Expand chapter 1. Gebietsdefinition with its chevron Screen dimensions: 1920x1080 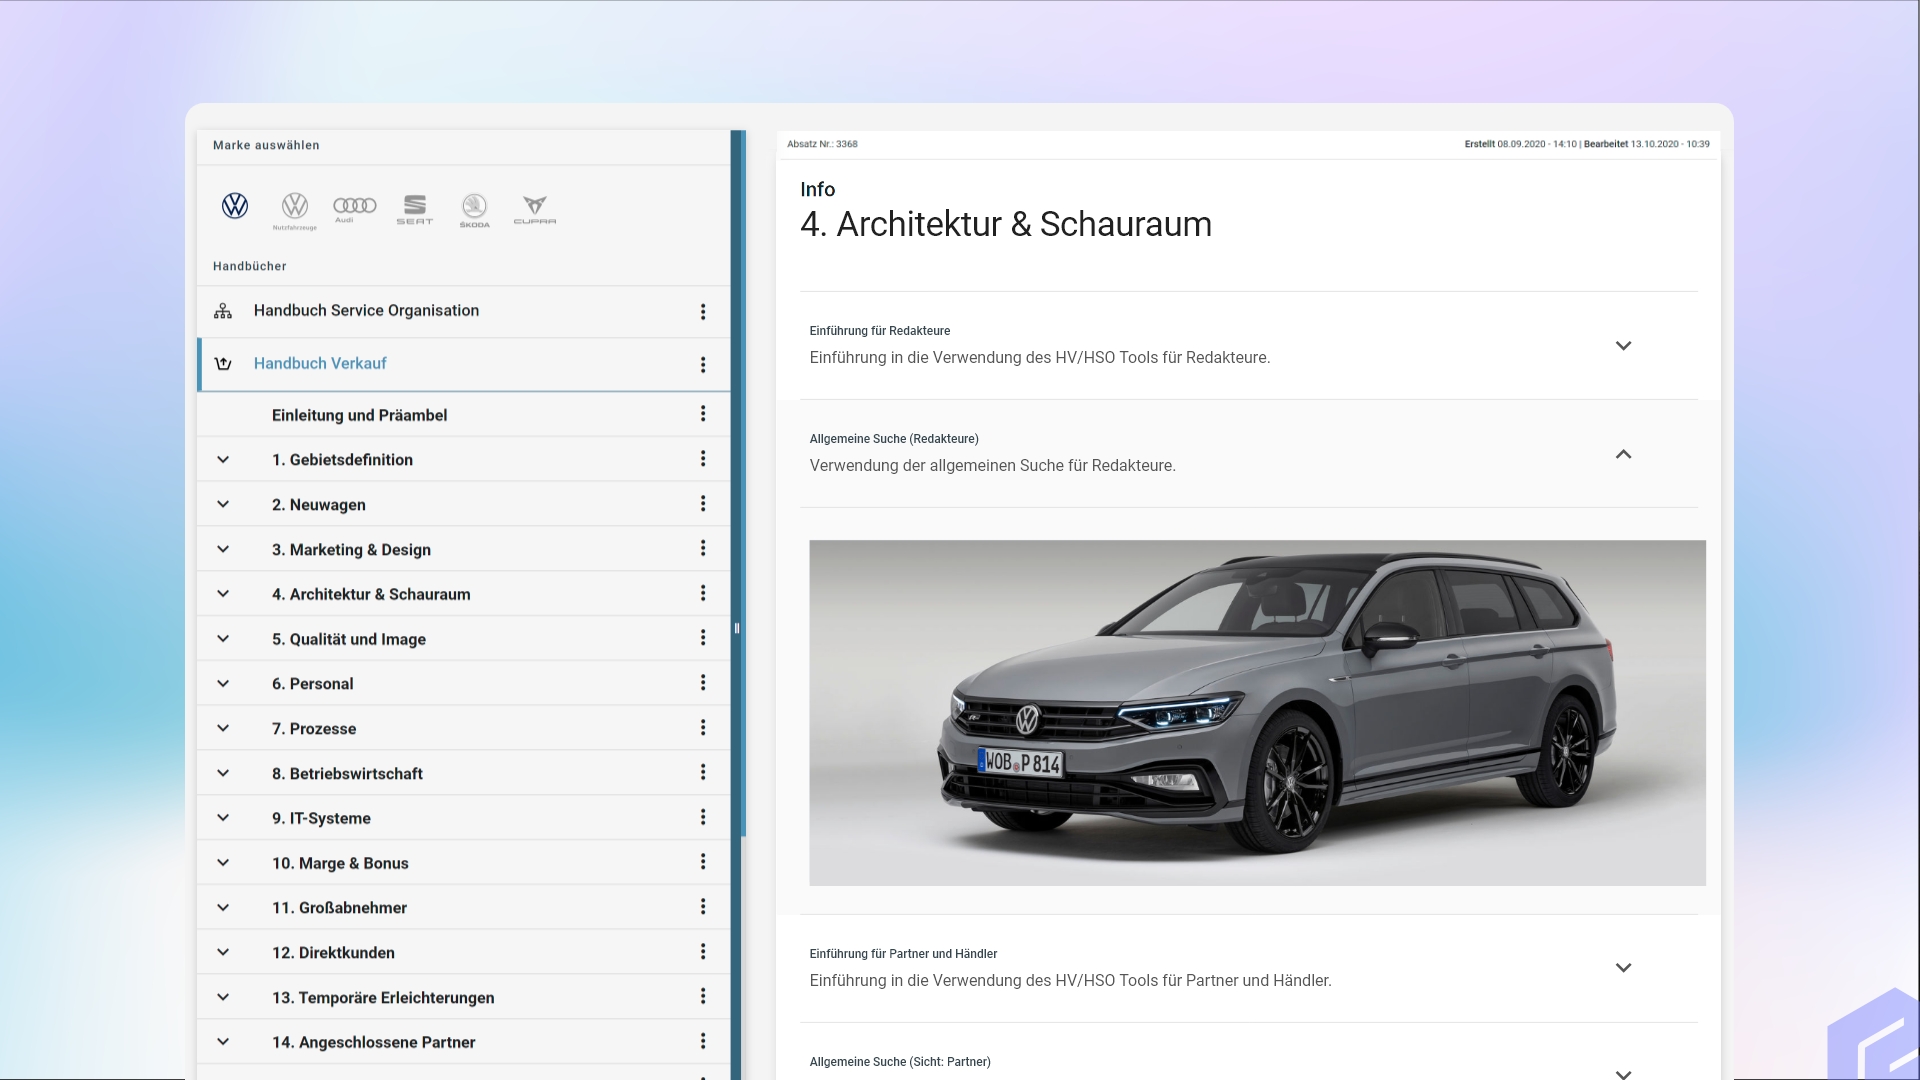click(223, 460)
